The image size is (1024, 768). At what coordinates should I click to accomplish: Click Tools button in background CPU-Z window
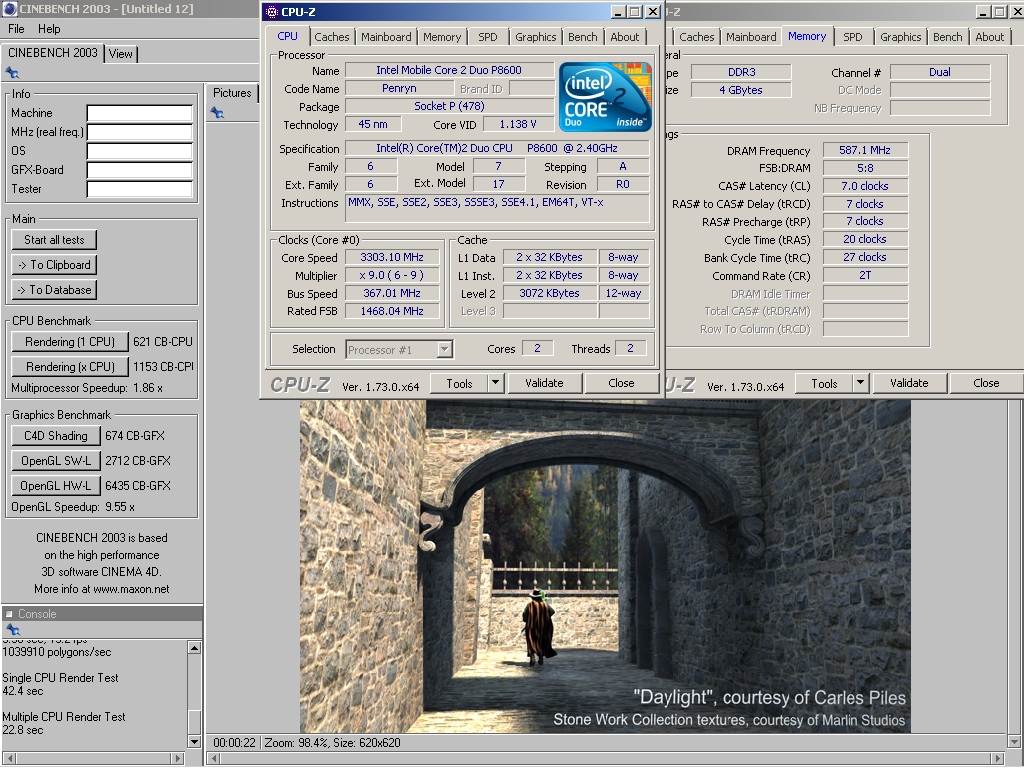coord(824,383)
